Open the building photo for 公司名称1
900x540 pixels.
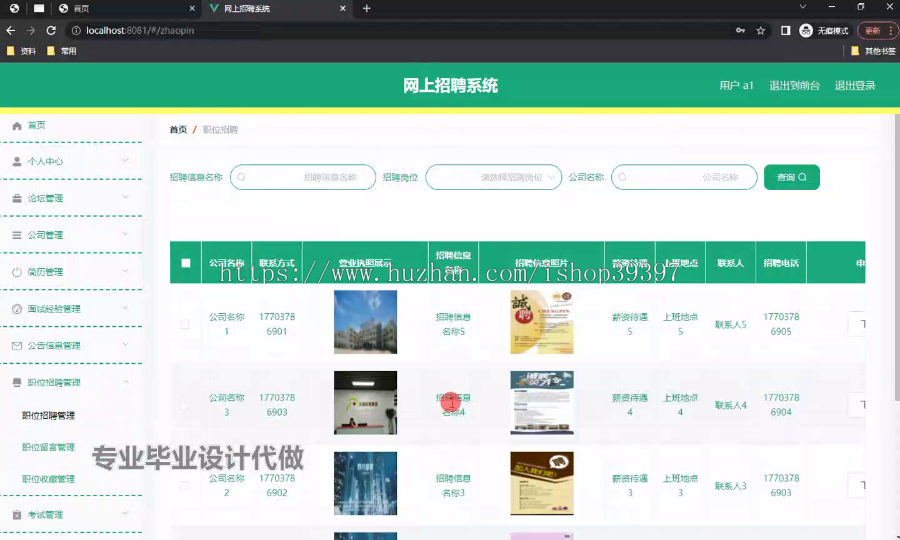click(x=366, y=322)
